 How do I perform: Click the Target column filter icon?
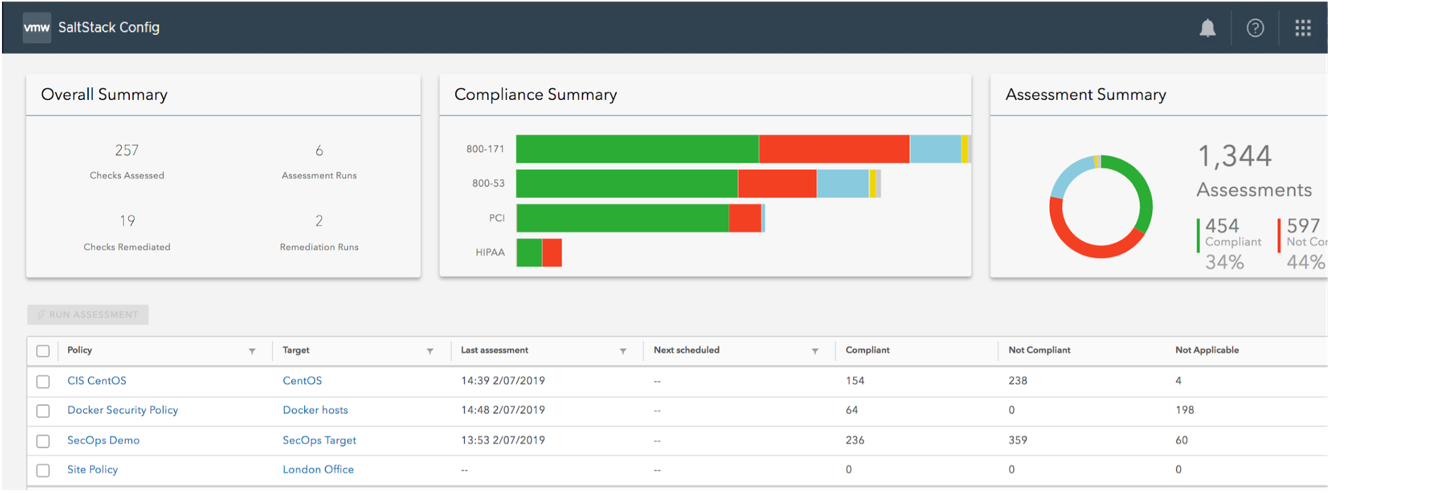click(x=430, y=351)
